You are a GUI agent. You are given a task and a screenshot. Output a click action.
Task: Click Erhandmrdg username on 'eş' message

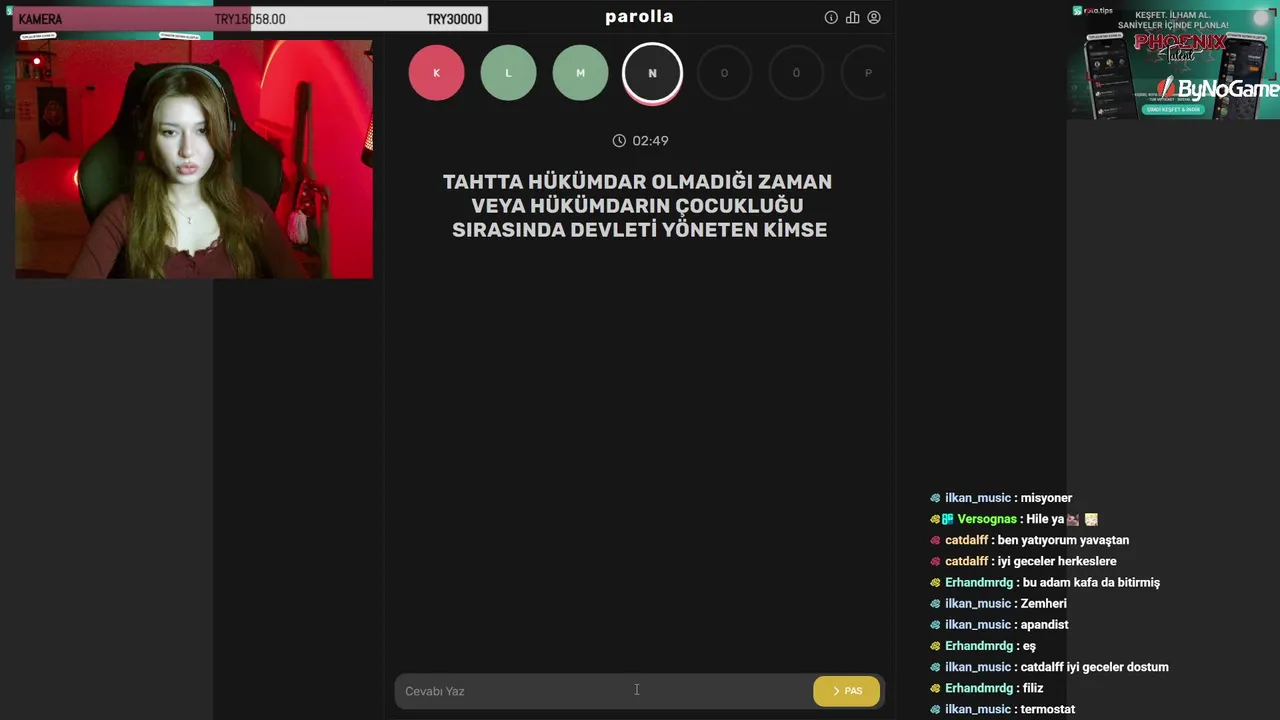point(979,646)
